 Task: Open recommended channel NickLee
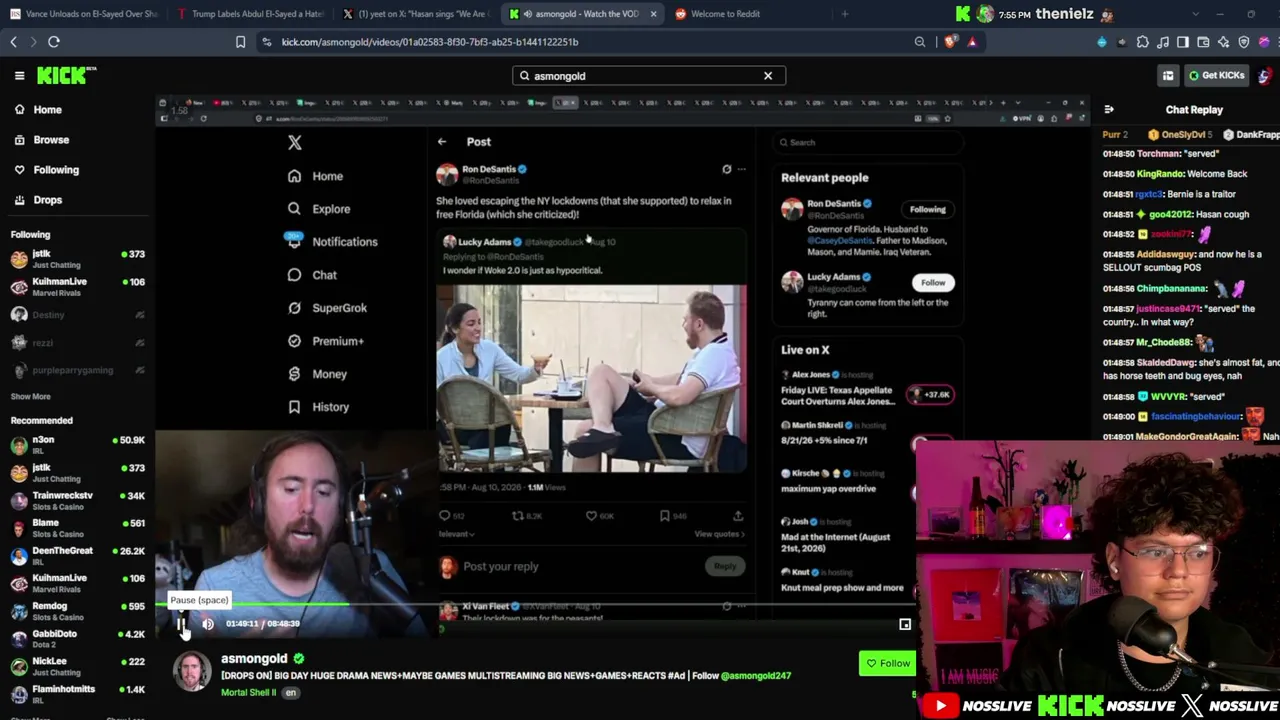pos(77,666)
